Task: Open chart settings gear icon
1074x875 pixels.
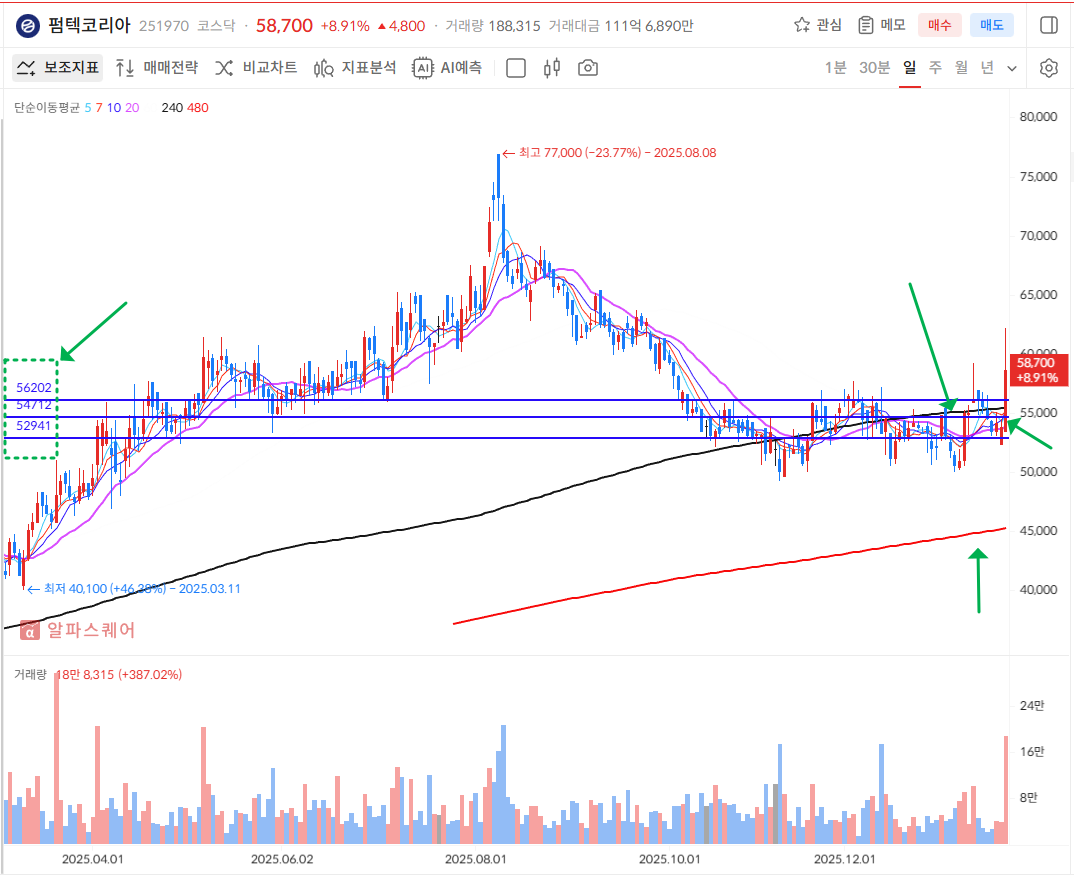Action: 1048,68
